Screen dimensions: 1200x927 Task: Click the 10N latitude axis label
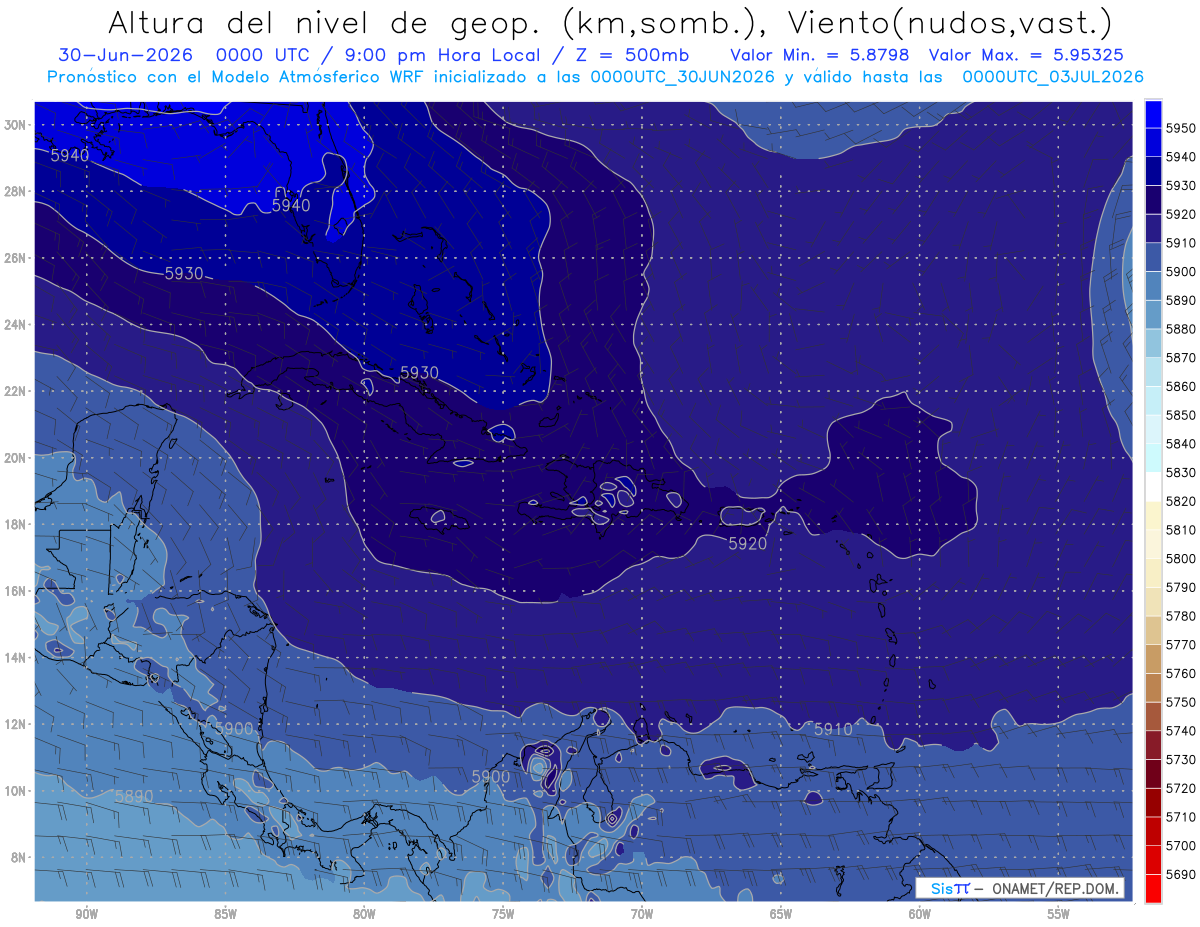coord(15,791)
